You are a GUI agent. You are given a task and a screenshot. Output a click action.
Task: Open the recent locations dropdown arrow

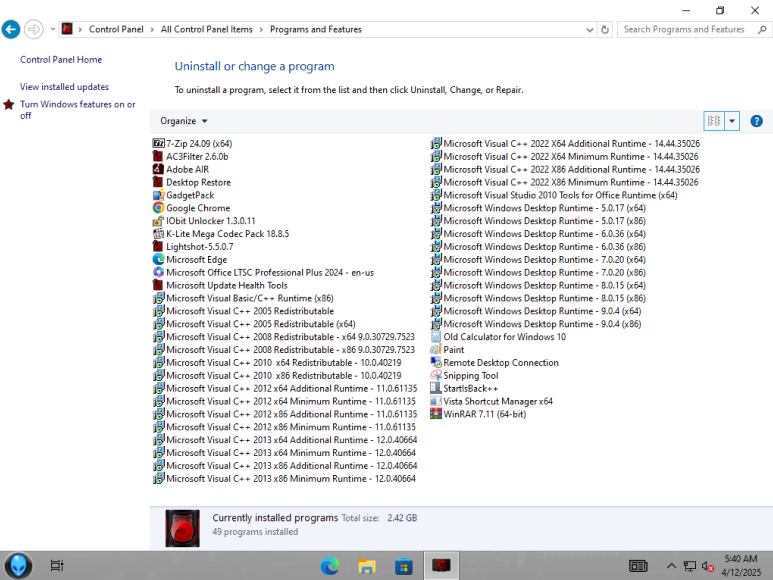(53, 29)
